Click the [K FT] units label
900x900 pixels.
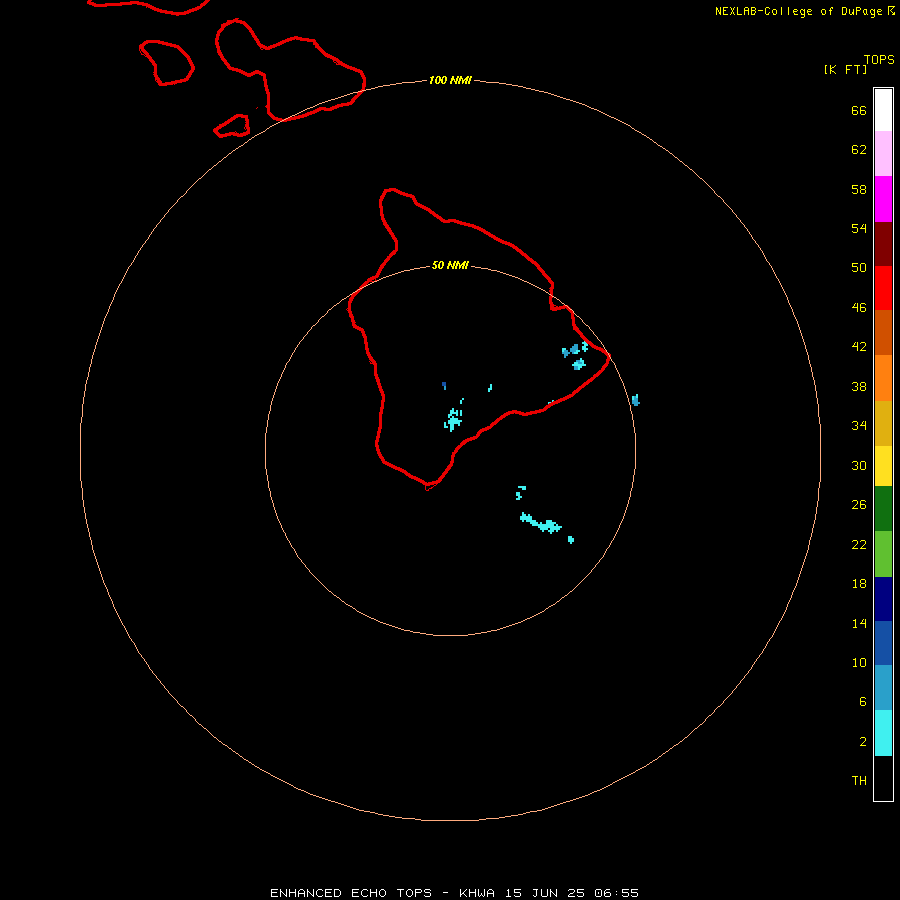click(845, 69)
